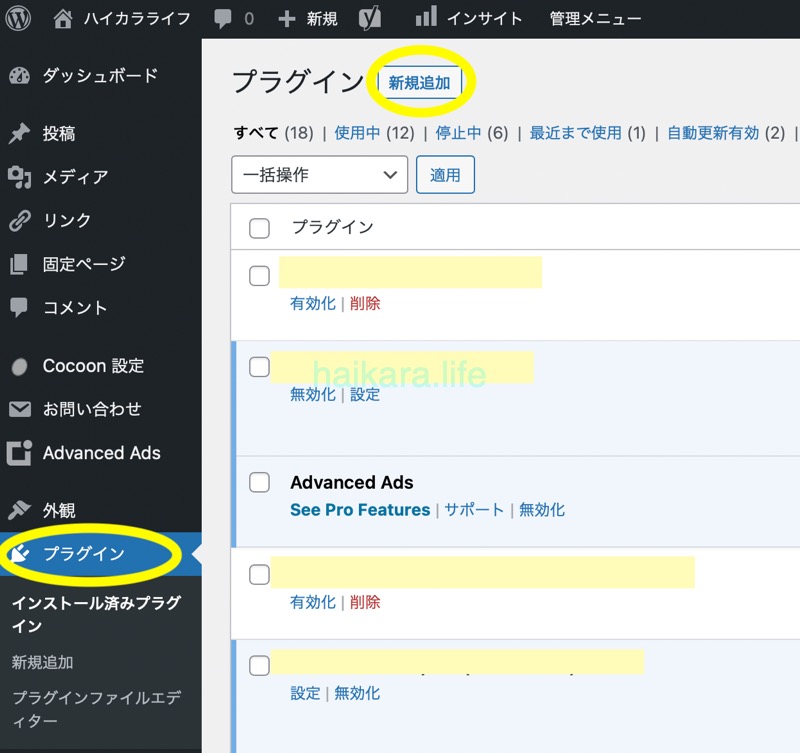Filter plugins by すべて (18)
Screen dimensions: 800x753
[x=273, y=133]
